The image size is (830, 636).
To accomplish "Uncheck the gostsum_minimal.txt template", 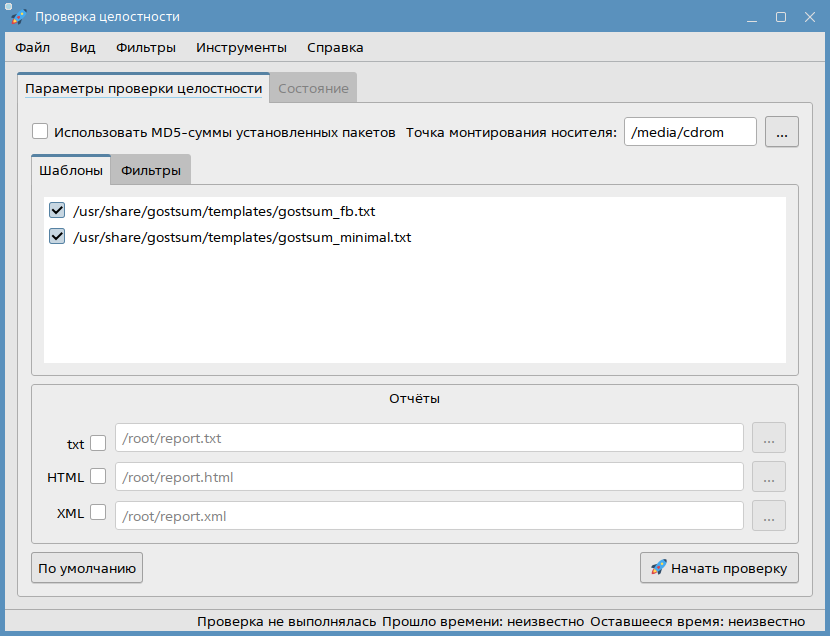I will click(57, 237).
